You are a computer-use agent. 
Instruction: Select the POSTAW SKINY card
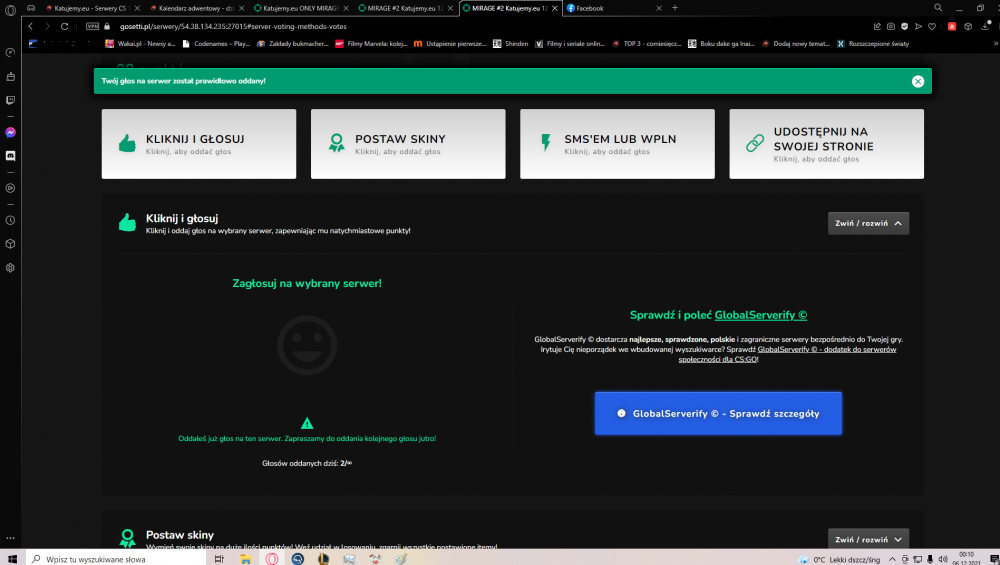pyautogui.click(x=408, y=143)
